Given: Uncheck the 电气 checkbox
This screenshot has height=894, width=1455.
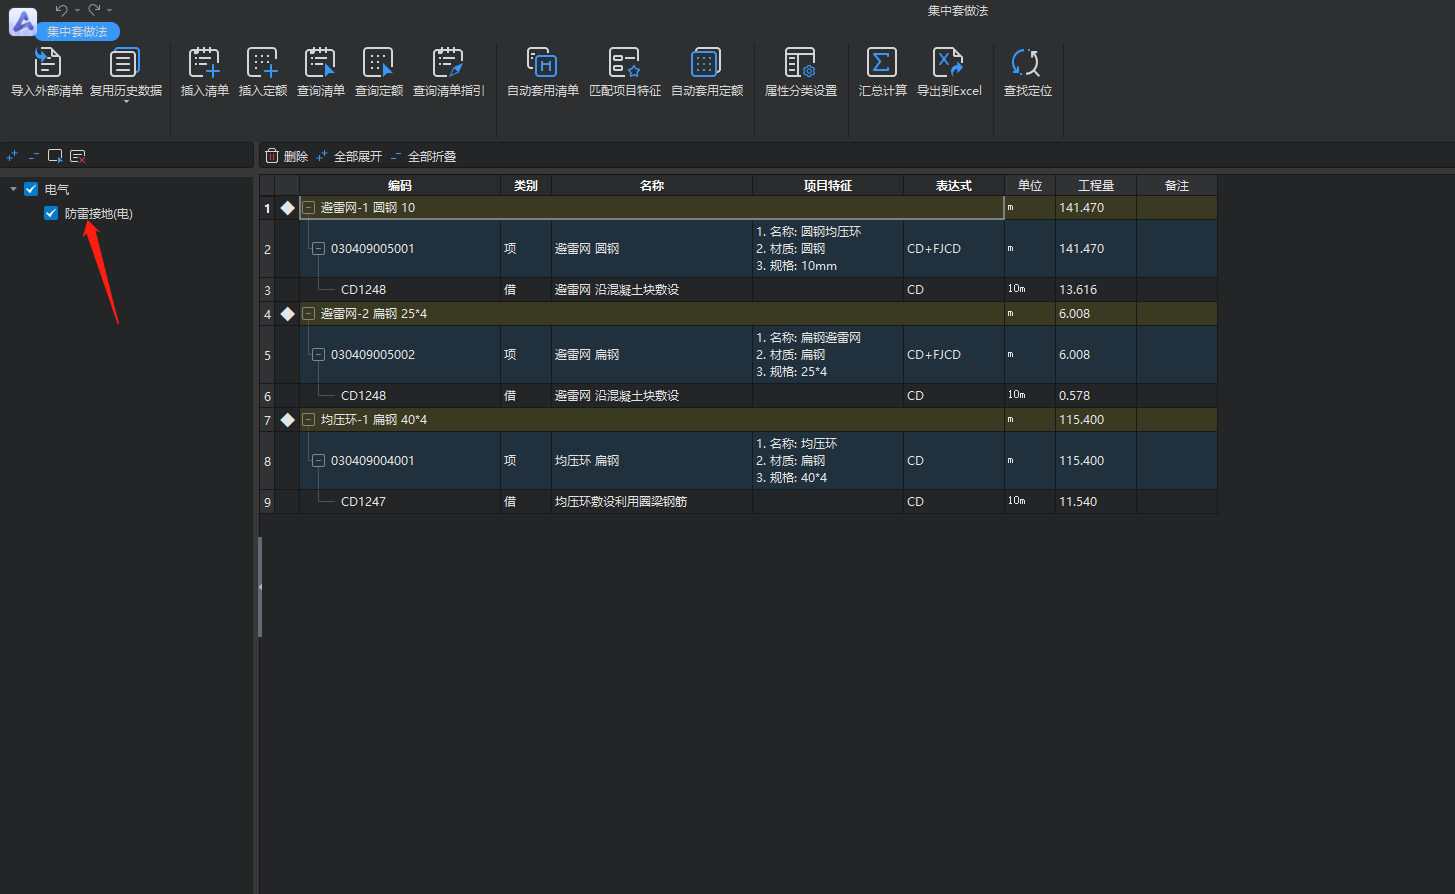Looking at the screenshot, I should tap(31, 189).
